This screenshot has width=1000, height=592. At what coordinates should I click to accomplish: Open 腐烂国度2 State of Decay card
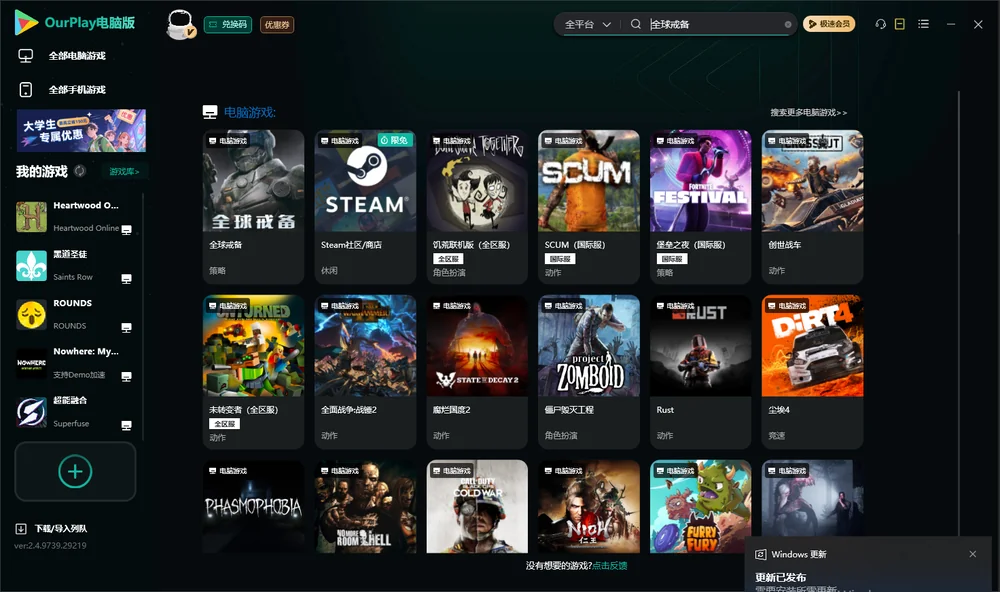pyautogui.click(x=477, y=372)
